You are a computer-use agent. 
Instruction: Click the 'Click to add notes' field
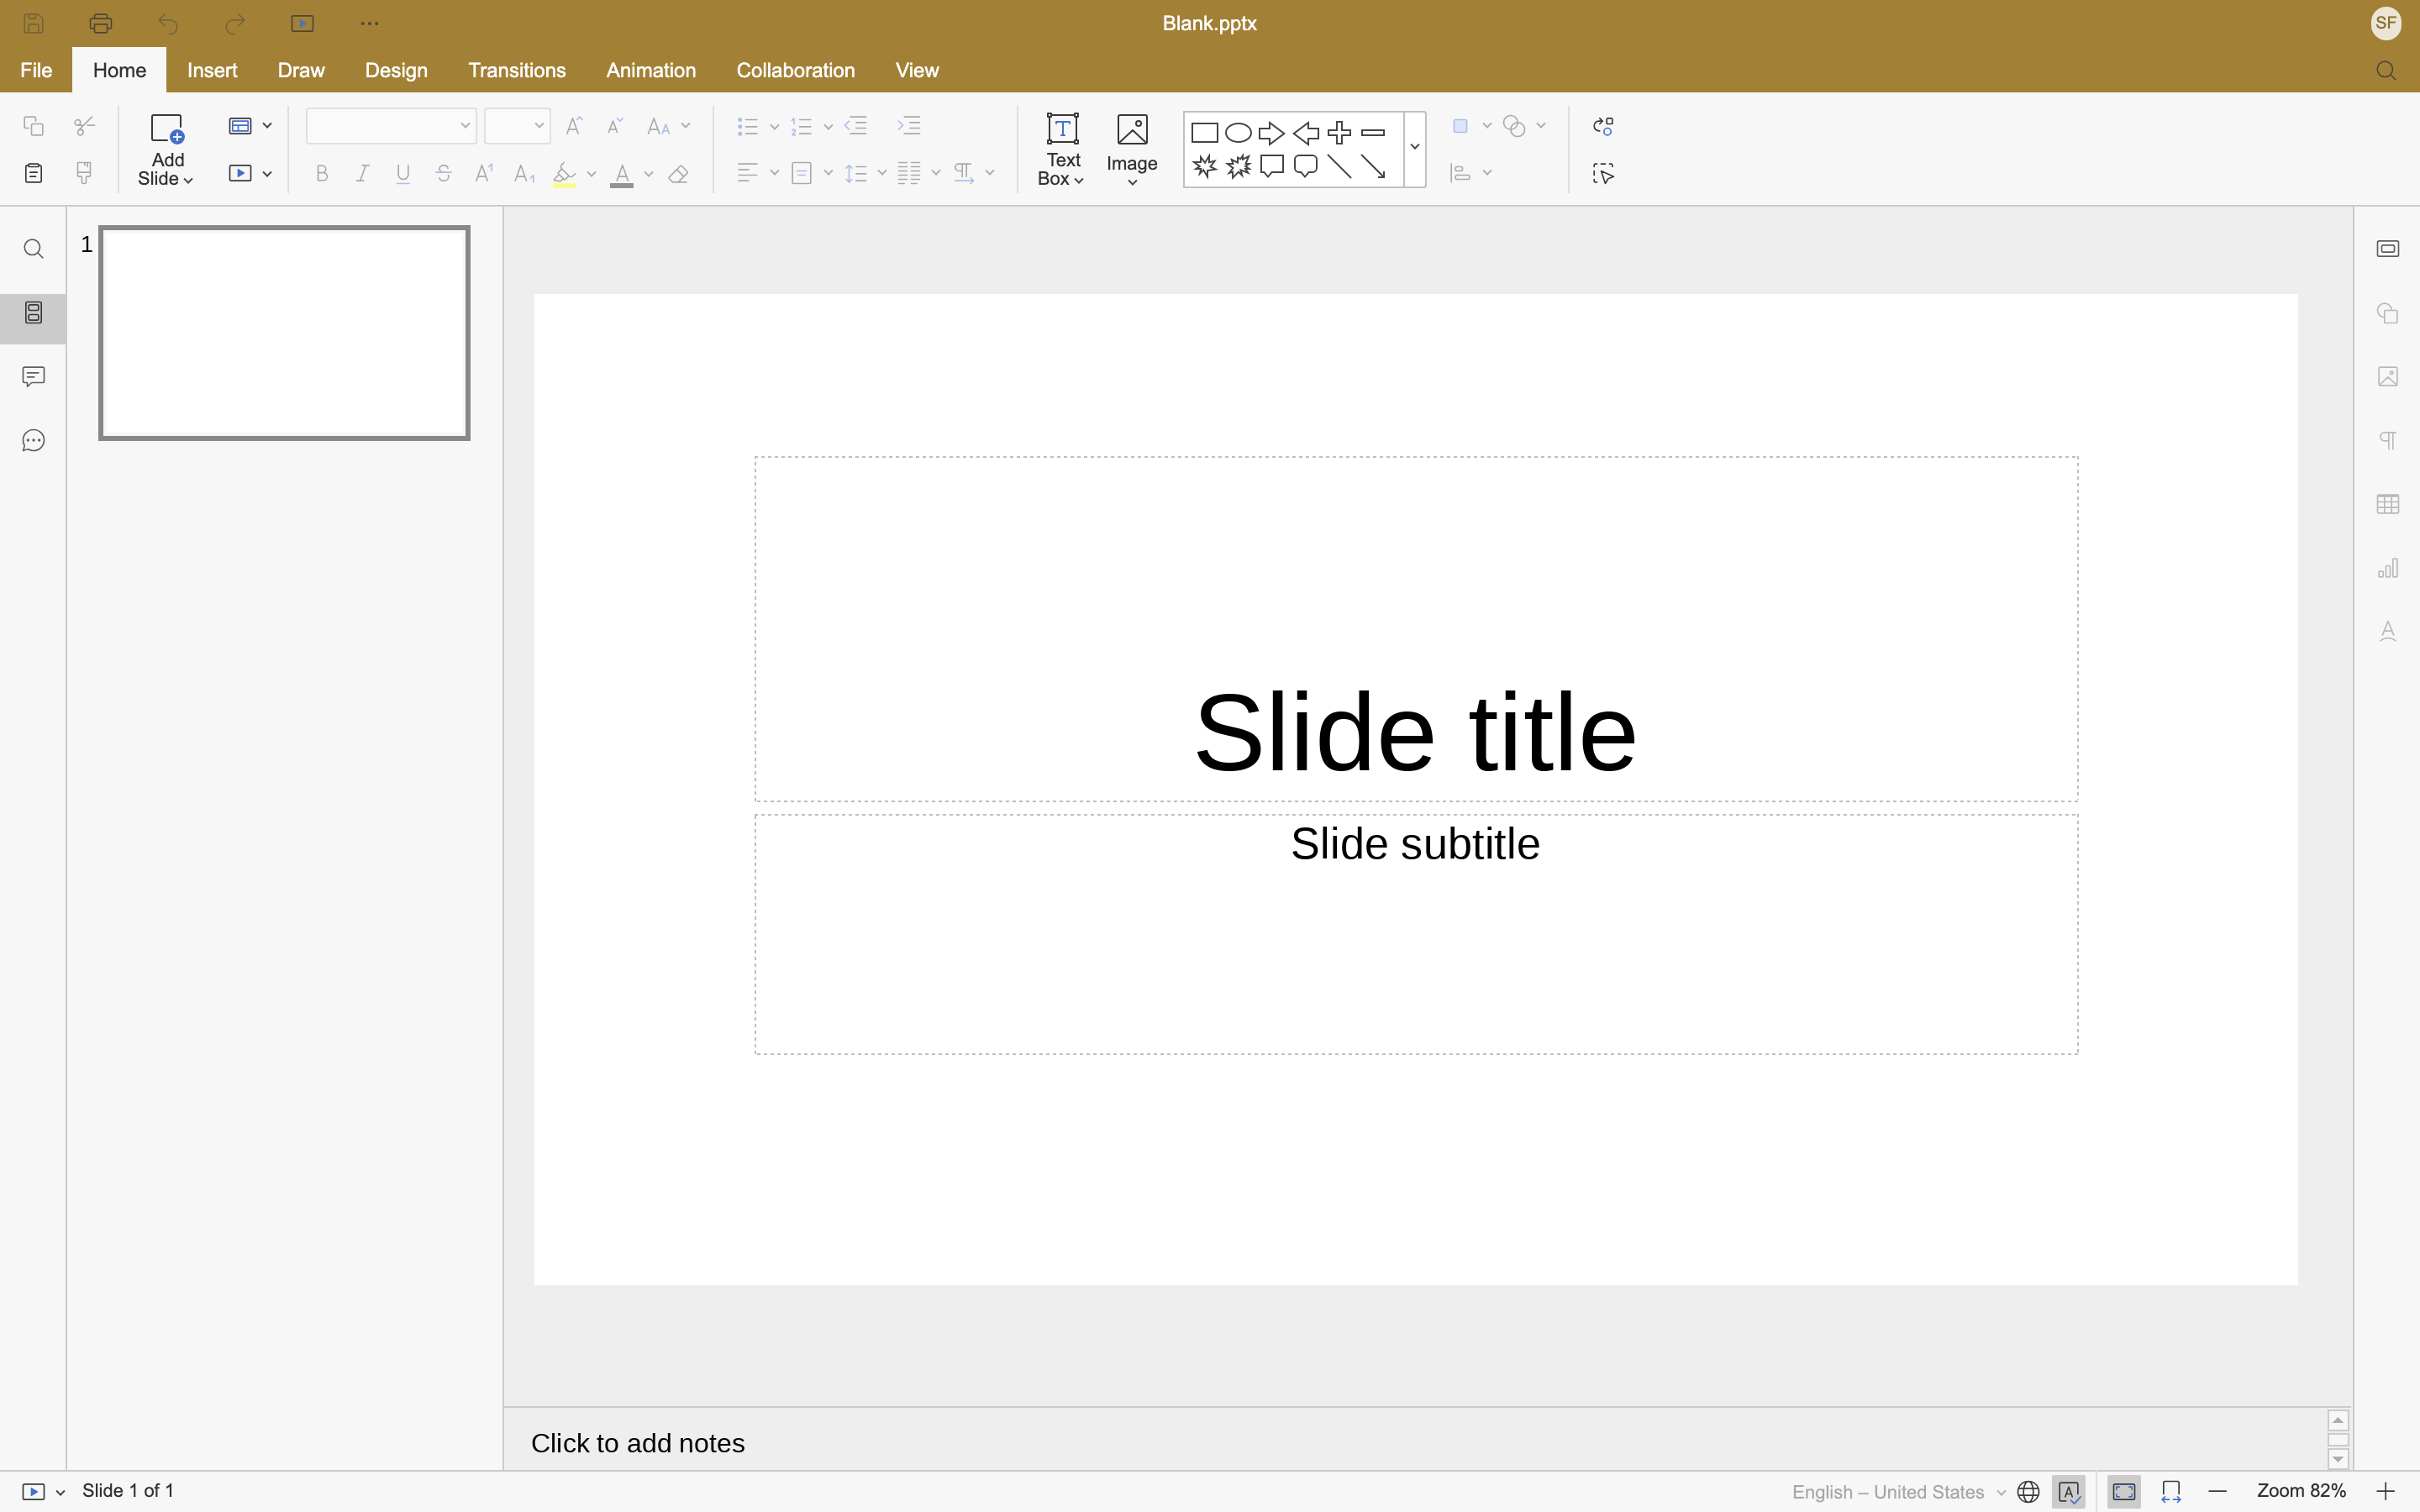[1415, 1443]
